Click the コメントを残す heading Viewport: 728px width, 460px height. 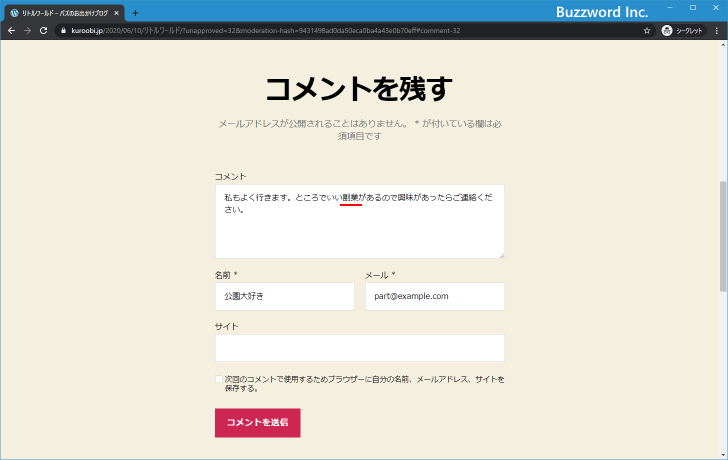coord(358,89)
